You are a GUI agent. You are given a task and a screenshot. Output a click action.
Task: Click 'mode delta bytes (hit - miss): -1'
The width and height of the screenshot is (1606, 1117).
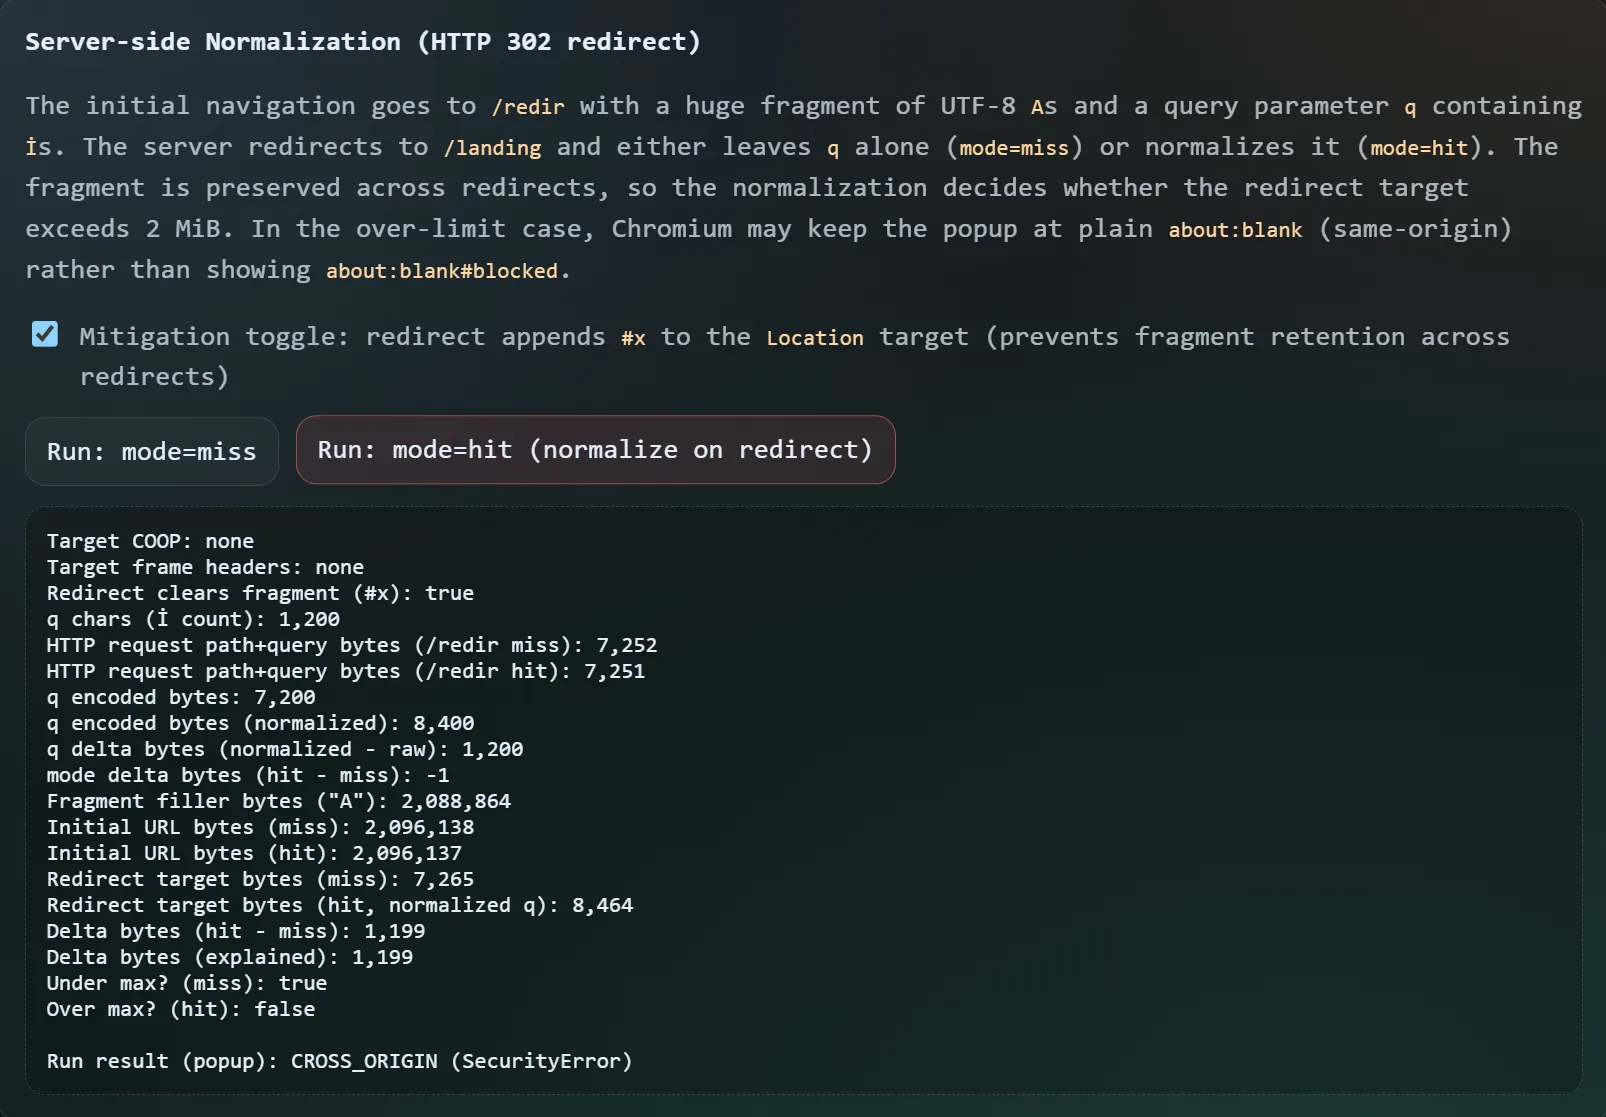(248, 775)
